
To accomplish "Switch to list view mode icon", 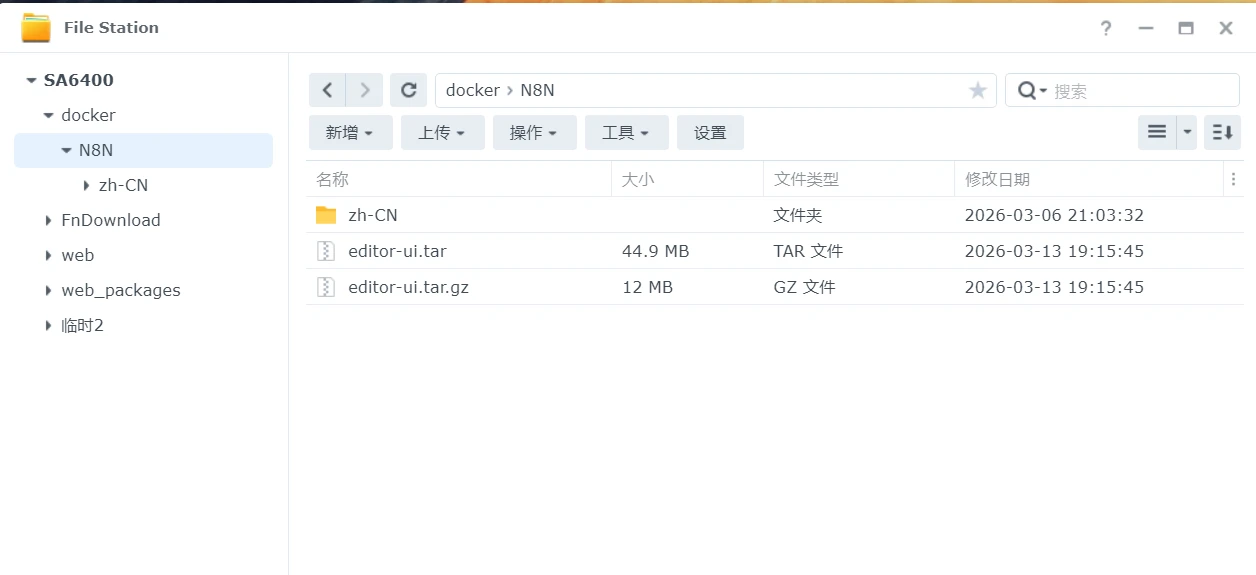I will [1157, 132].
